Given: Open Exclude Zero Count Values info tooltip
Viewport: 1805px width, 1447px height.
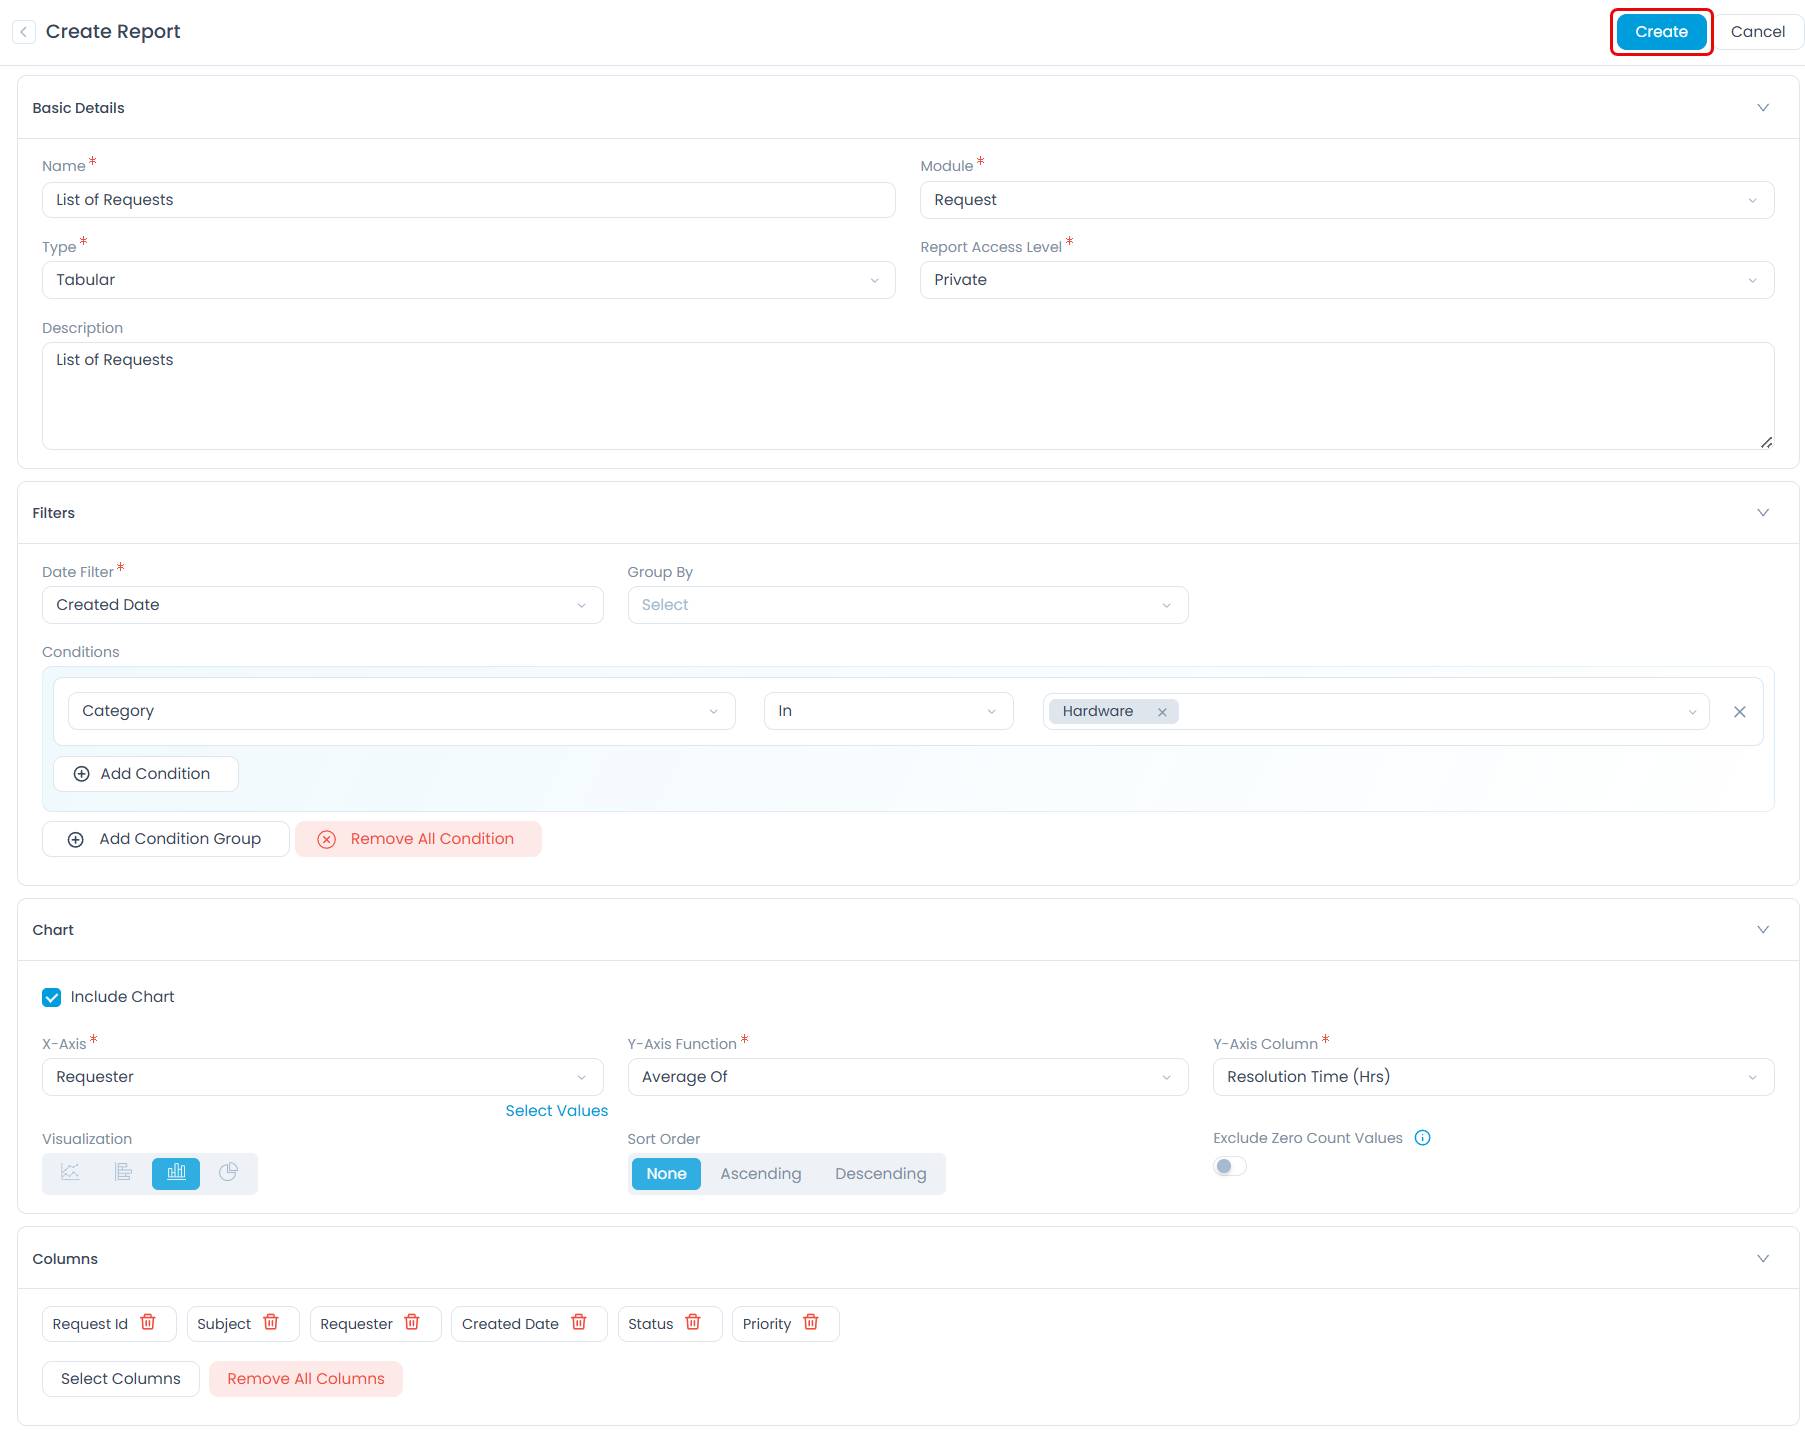Looking at the screenshot, I should [1423, 1138].
